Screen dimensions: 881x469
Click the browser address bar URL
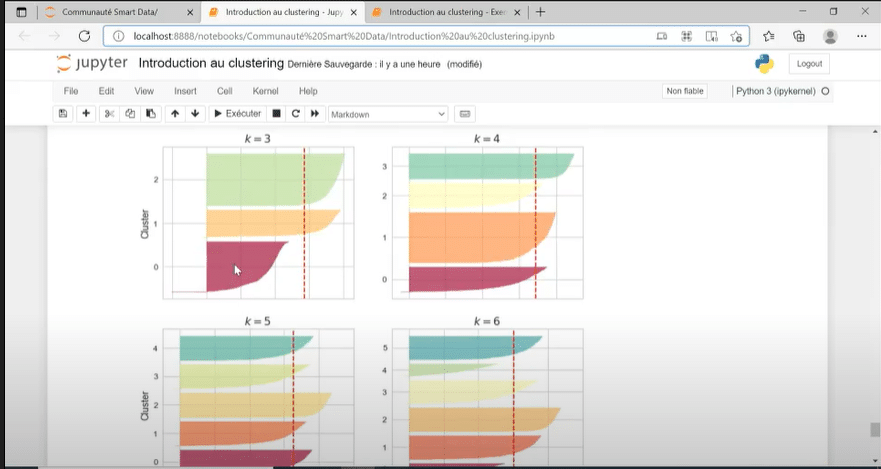345,36
